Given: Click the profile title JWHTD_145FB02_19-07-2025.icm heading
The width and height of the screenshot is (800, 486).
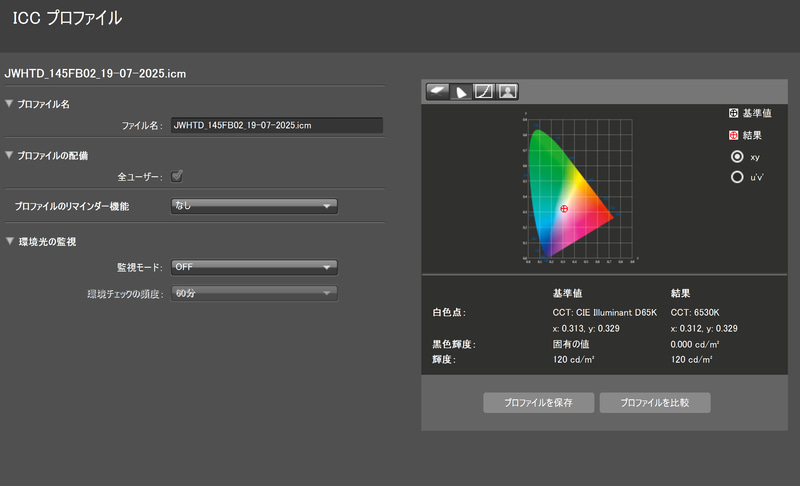Looking at the screenshot, I should [x=95, y=73].
